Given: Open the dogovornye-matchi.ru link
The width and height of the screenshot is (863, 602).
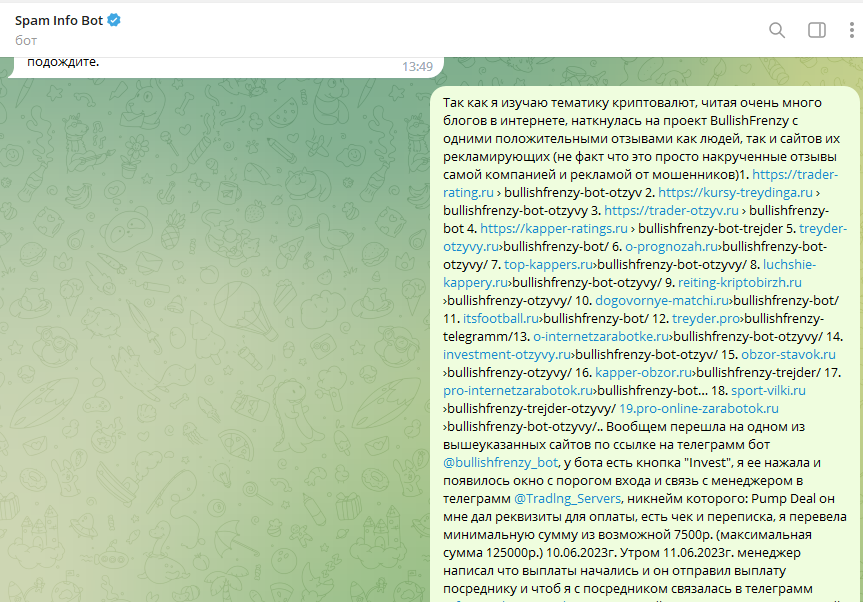Looking at the screenshot, I should tap(662, 300).
